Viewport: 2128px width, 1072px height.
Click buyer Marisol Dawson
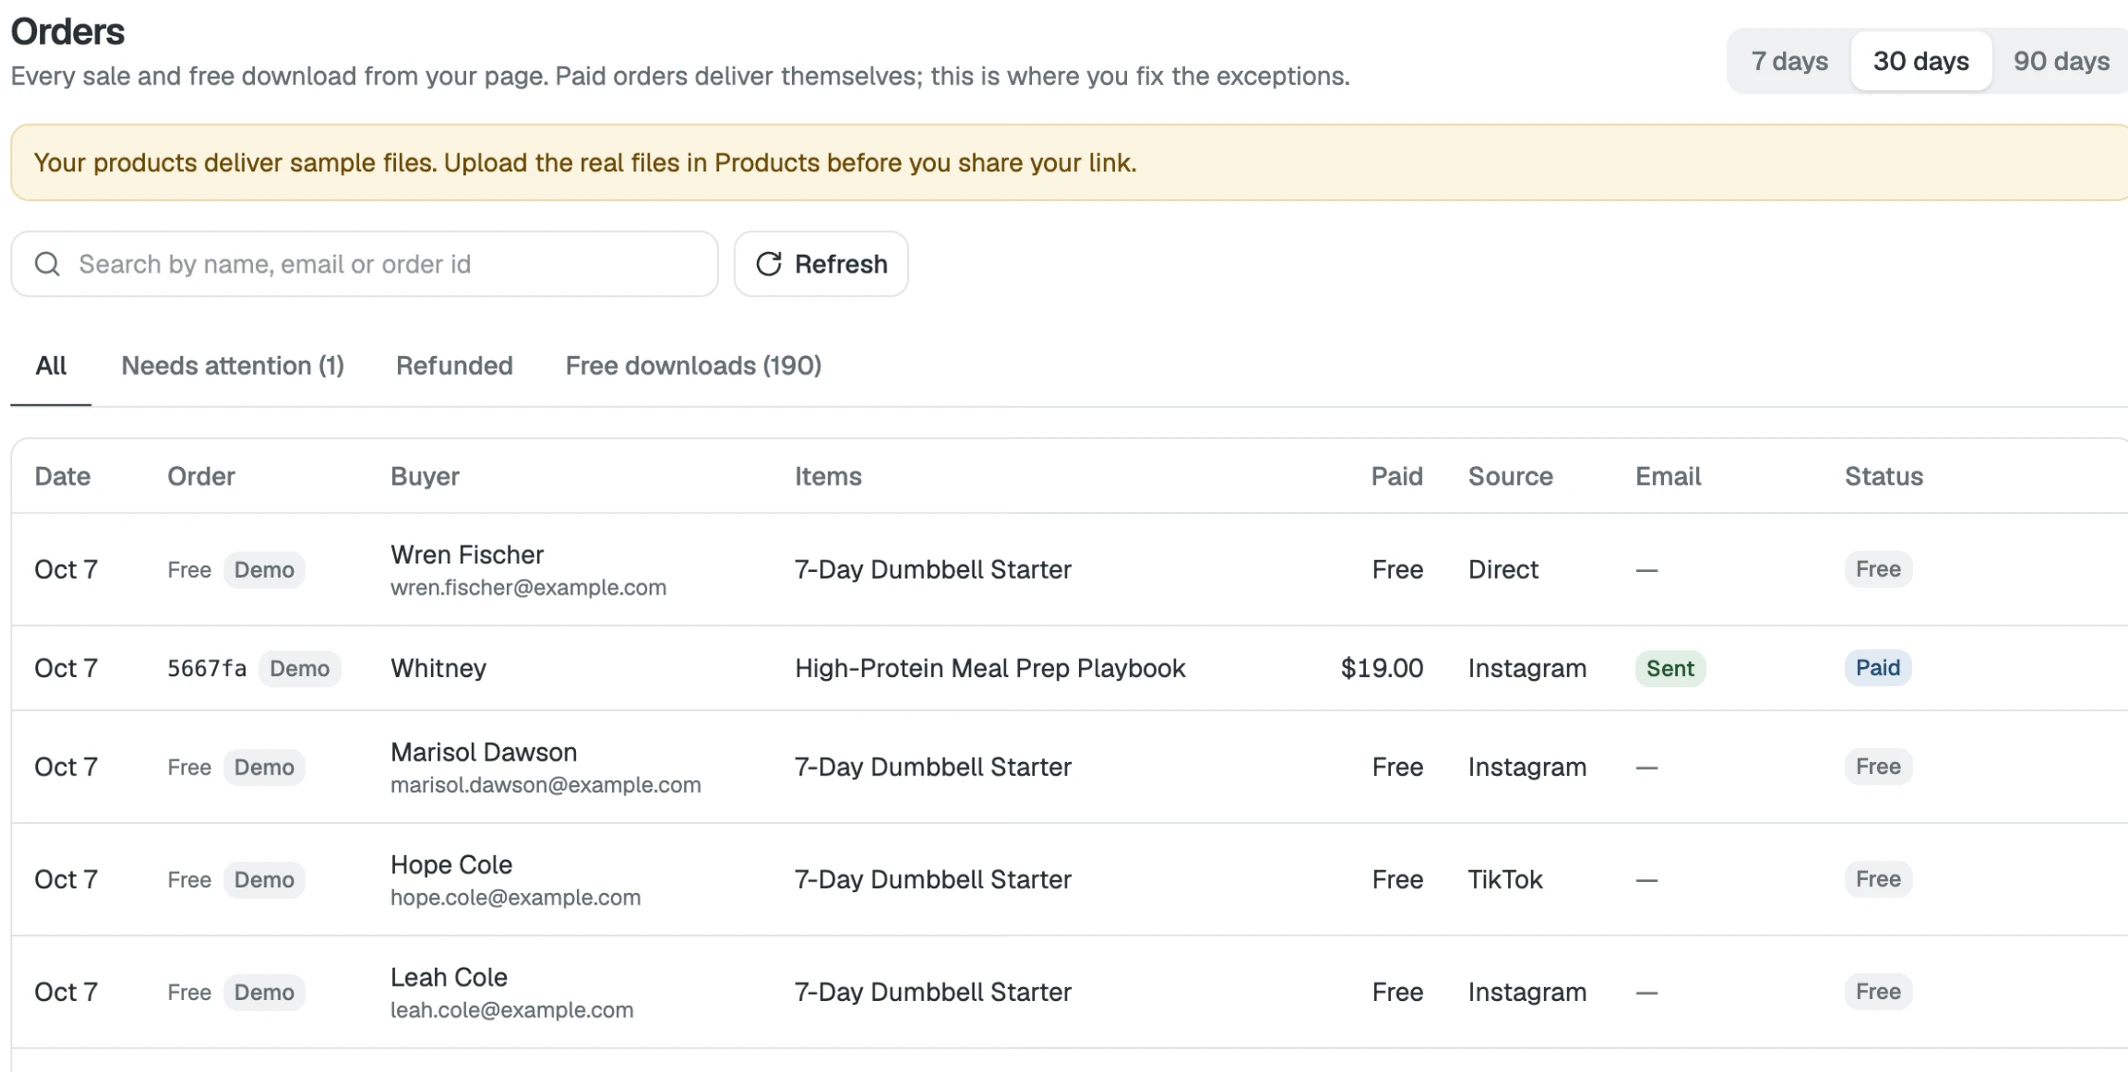pyautogui.click(x=484, y=752)
